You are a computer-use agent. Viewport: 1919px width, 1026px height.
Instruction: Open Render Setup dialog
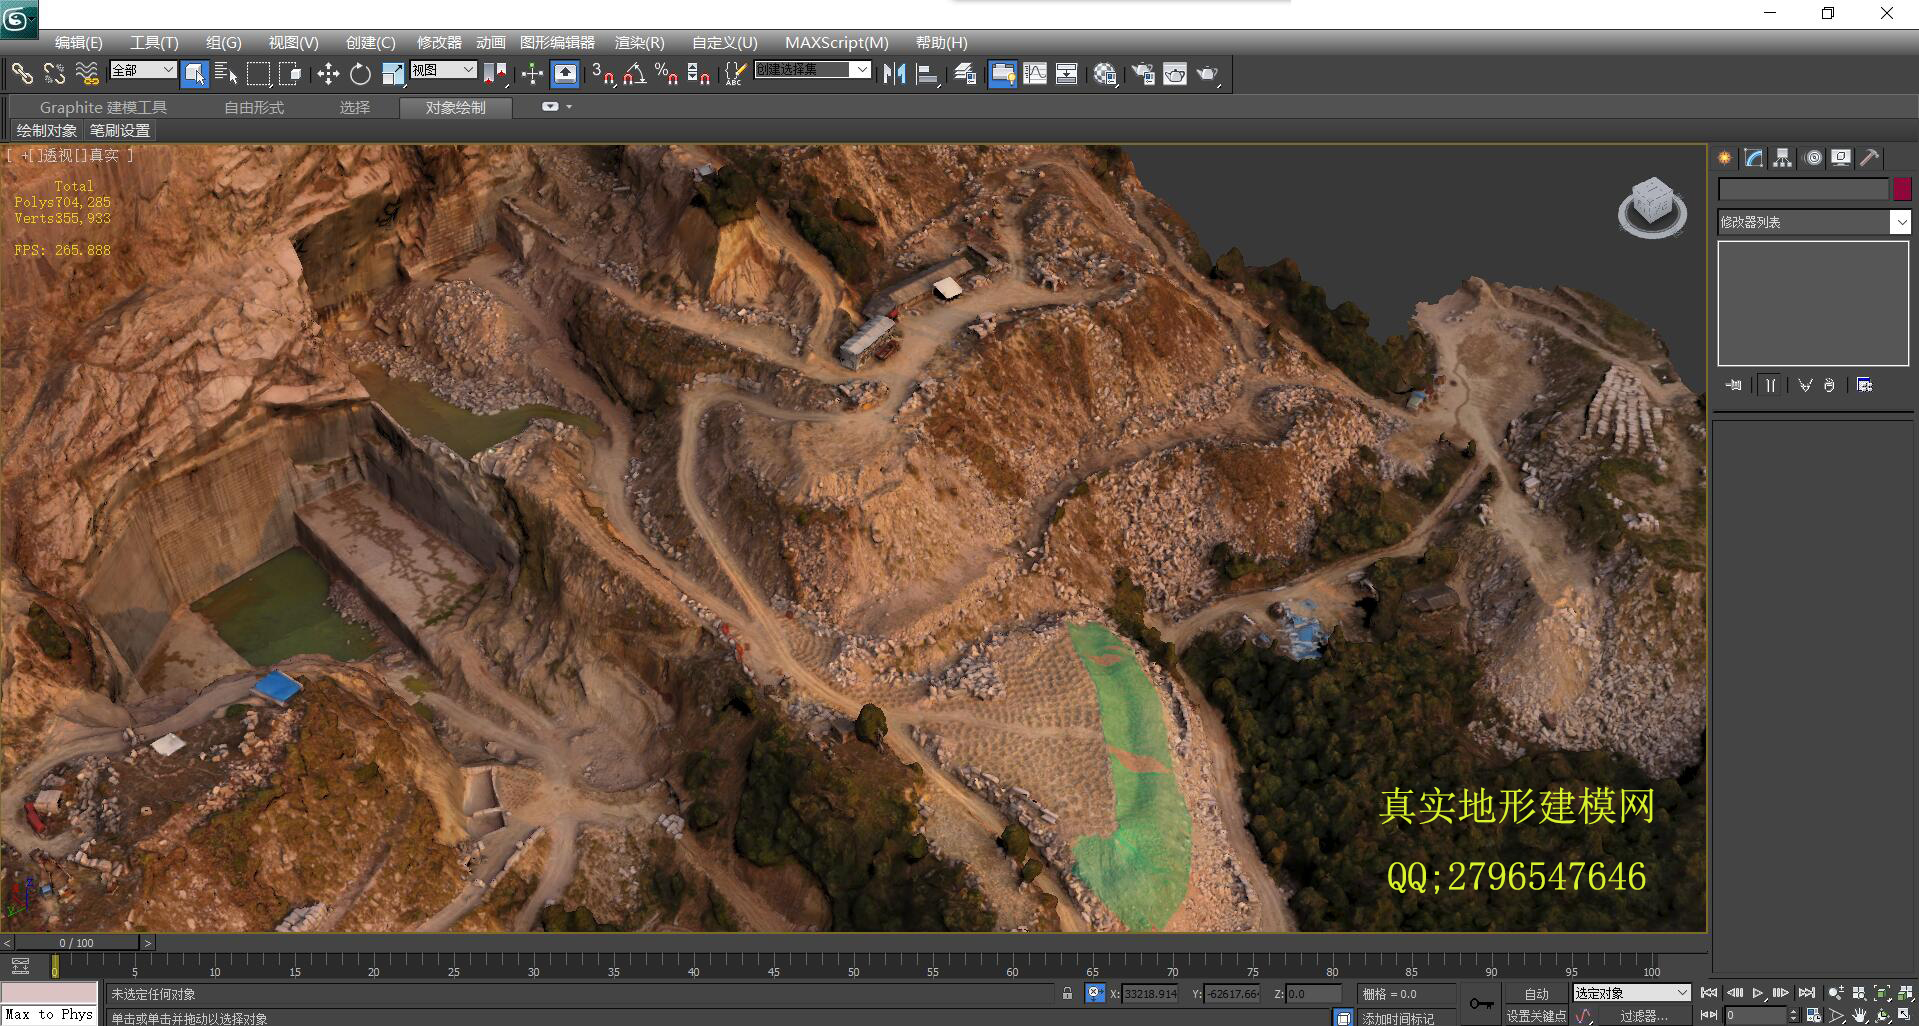click(x=1143, y=73)
